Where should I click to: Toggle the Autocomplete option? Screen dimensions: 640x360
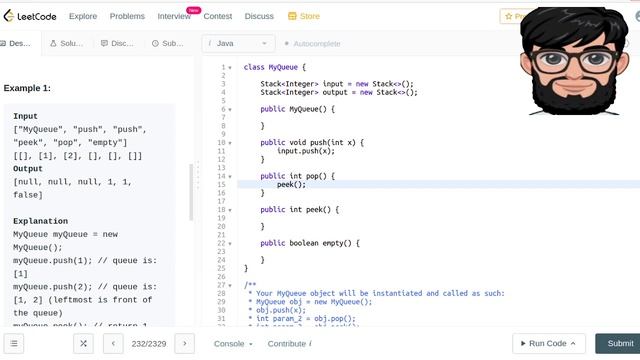click(312, 43)
